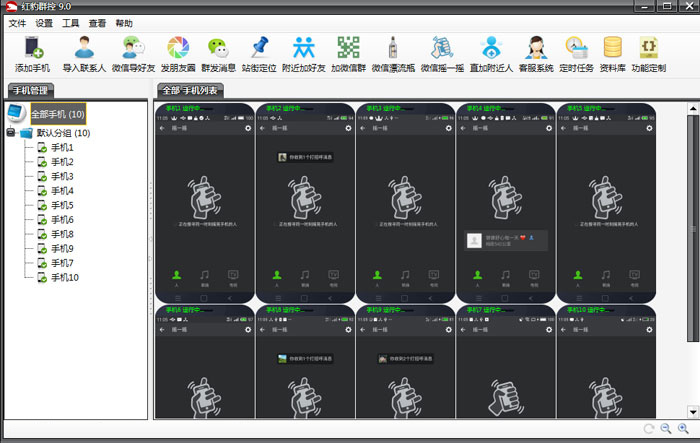
Task: Click the refresh circle icon
Action: pos(649,429)
